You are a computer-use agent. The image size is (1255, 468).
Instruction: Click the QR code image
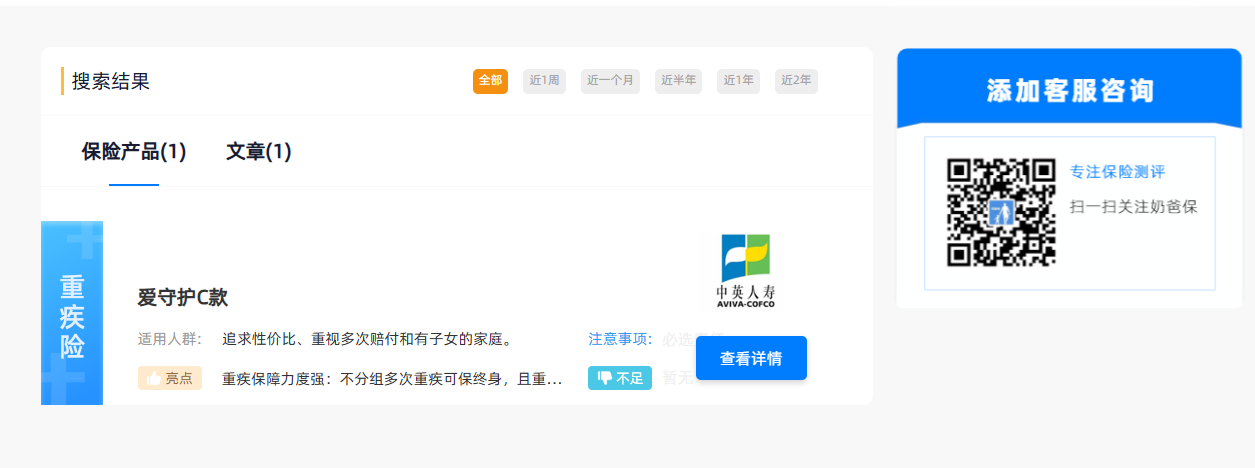pyautogui.click(x=1001, y=213)
